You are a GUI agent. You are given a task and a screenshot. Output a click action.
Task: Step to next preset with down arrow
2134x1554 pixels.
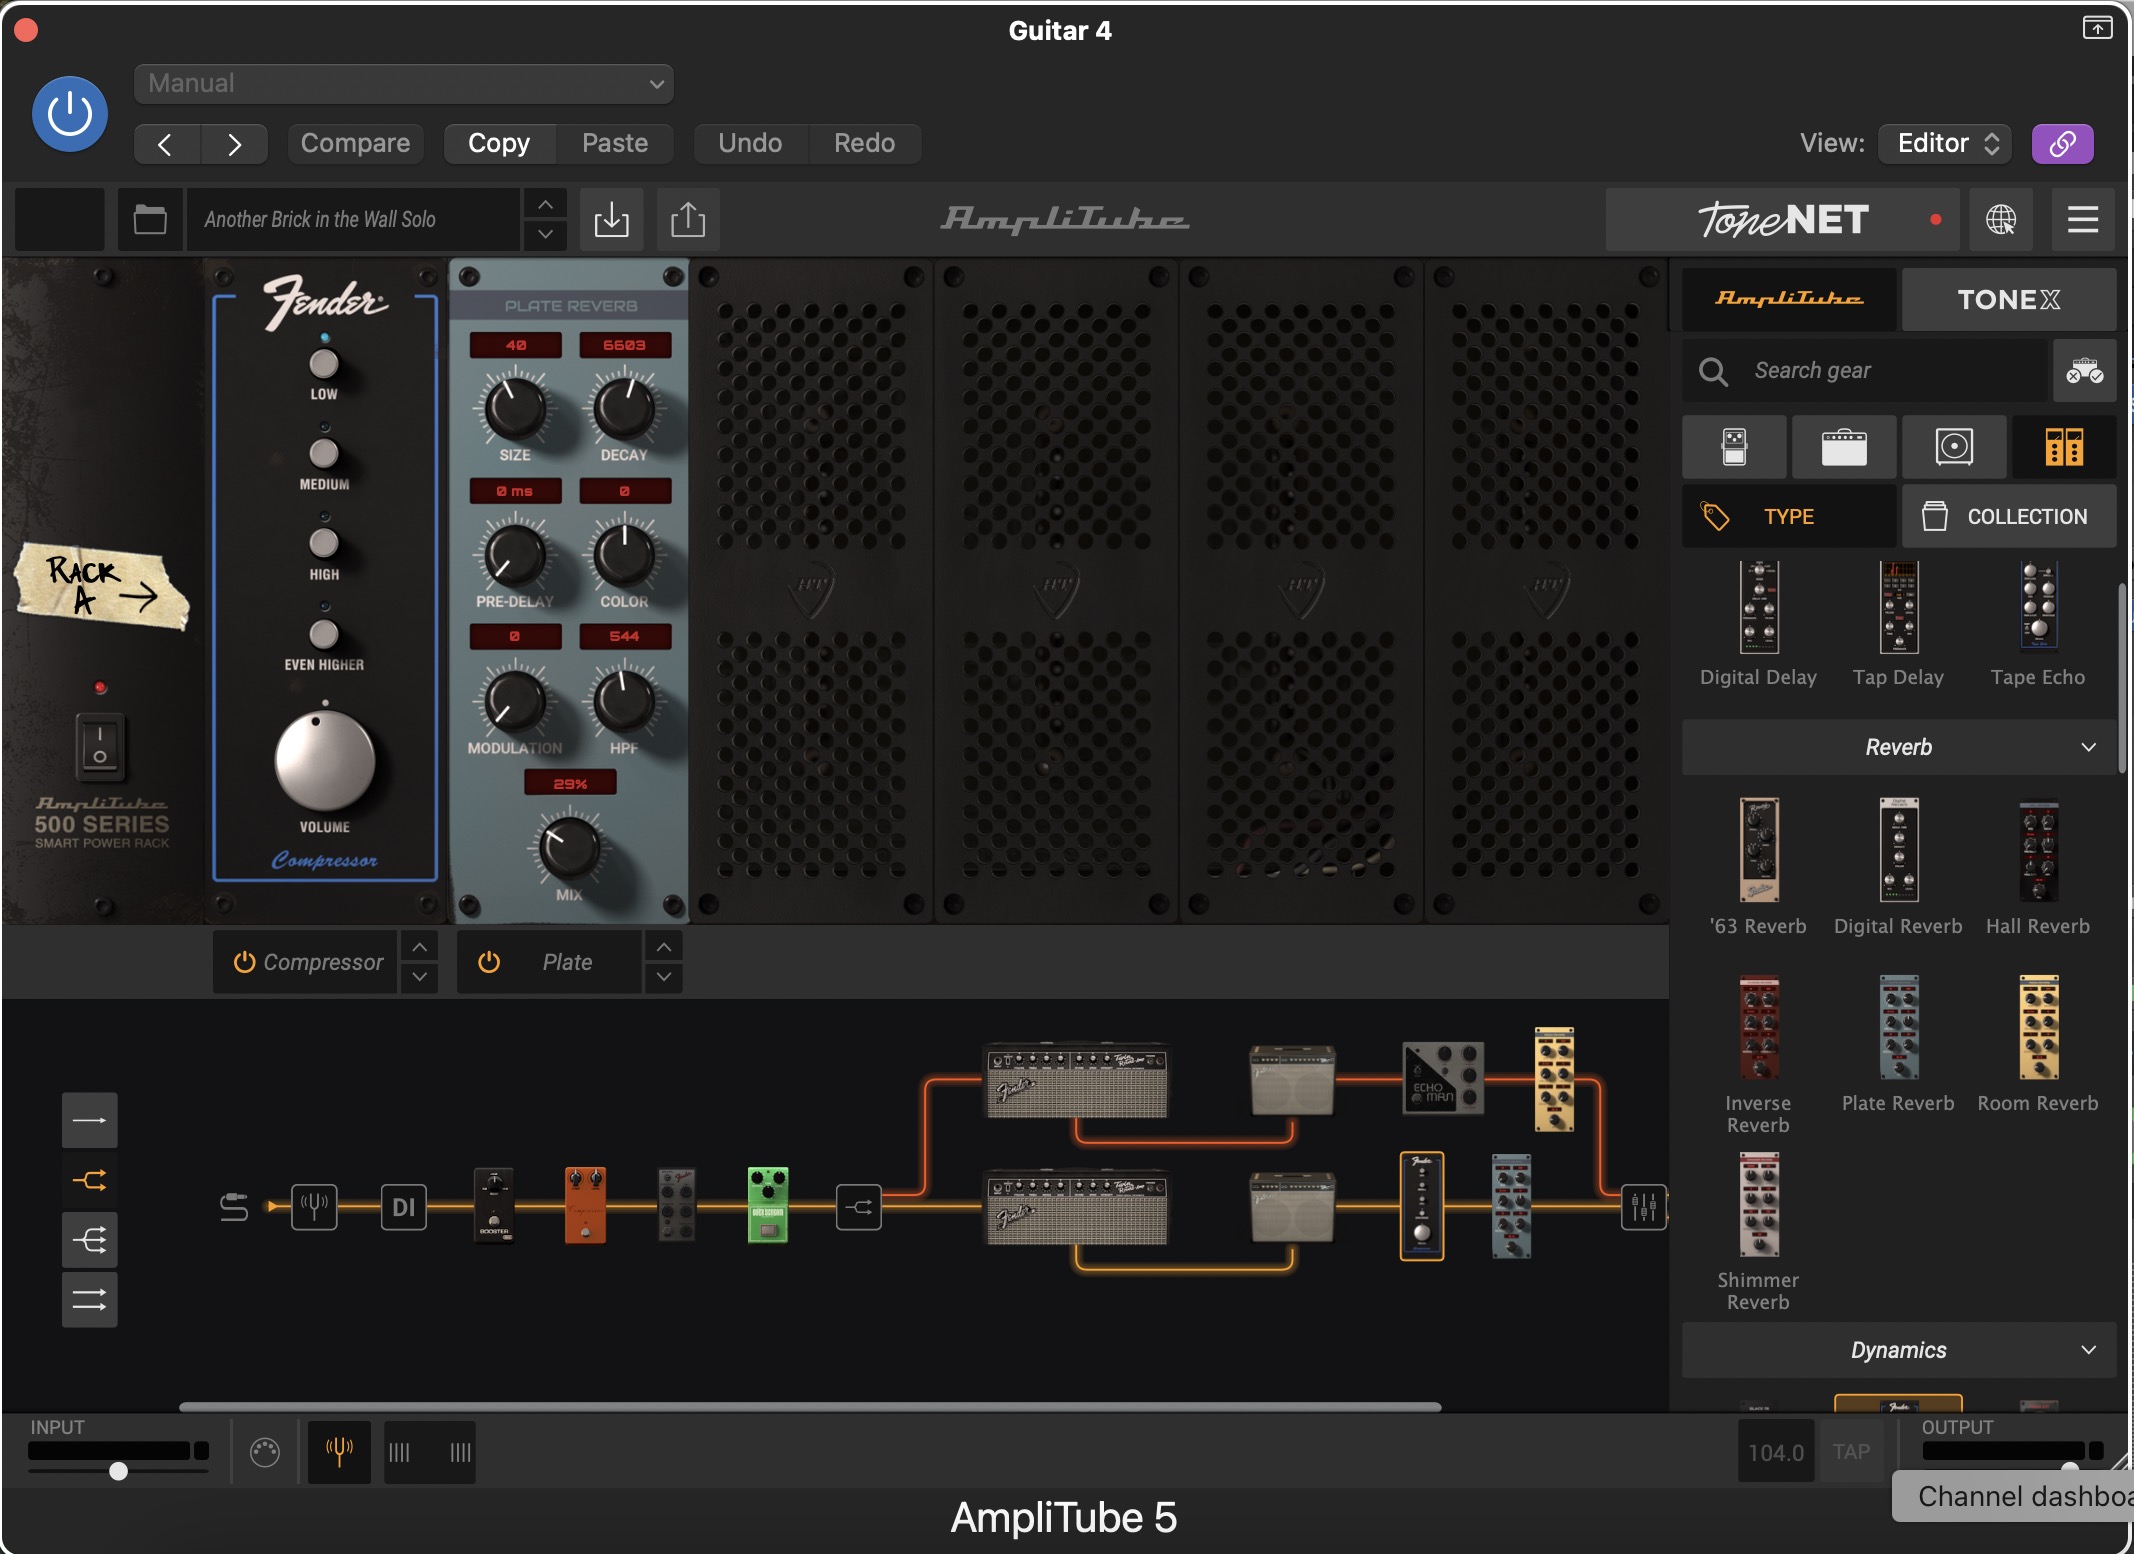point(545,234)
